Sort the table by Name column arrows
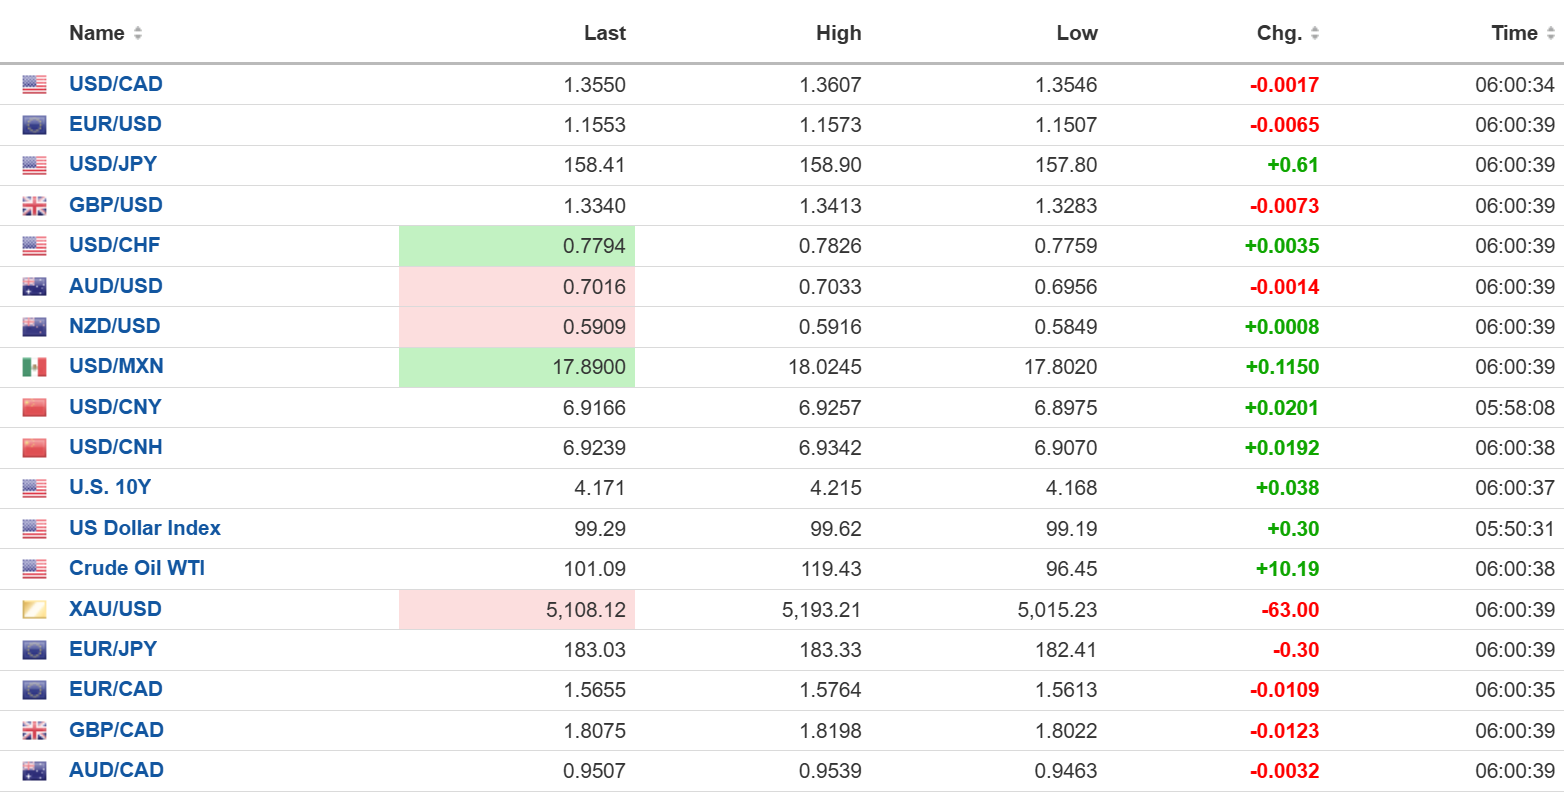 138,33
